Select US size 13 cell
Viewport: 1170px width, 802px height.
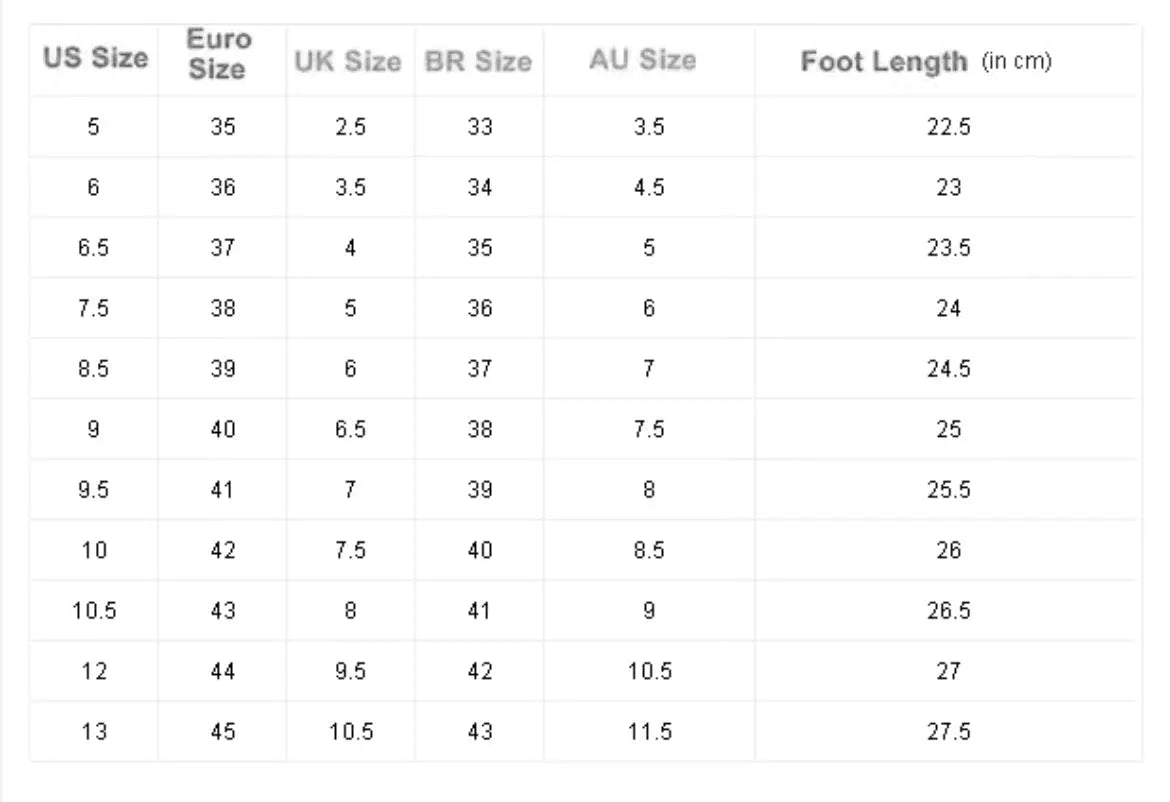tap(94, 732)
